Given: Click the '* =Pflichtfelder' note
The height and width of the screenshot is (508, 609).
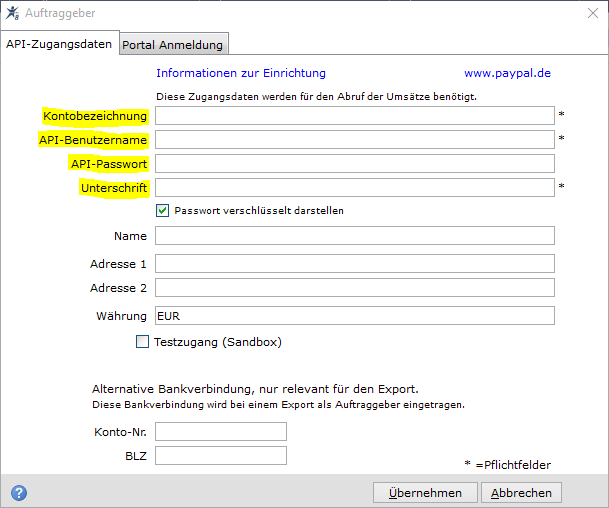Looking at the screenshot, I should click(x=508, y=465).
